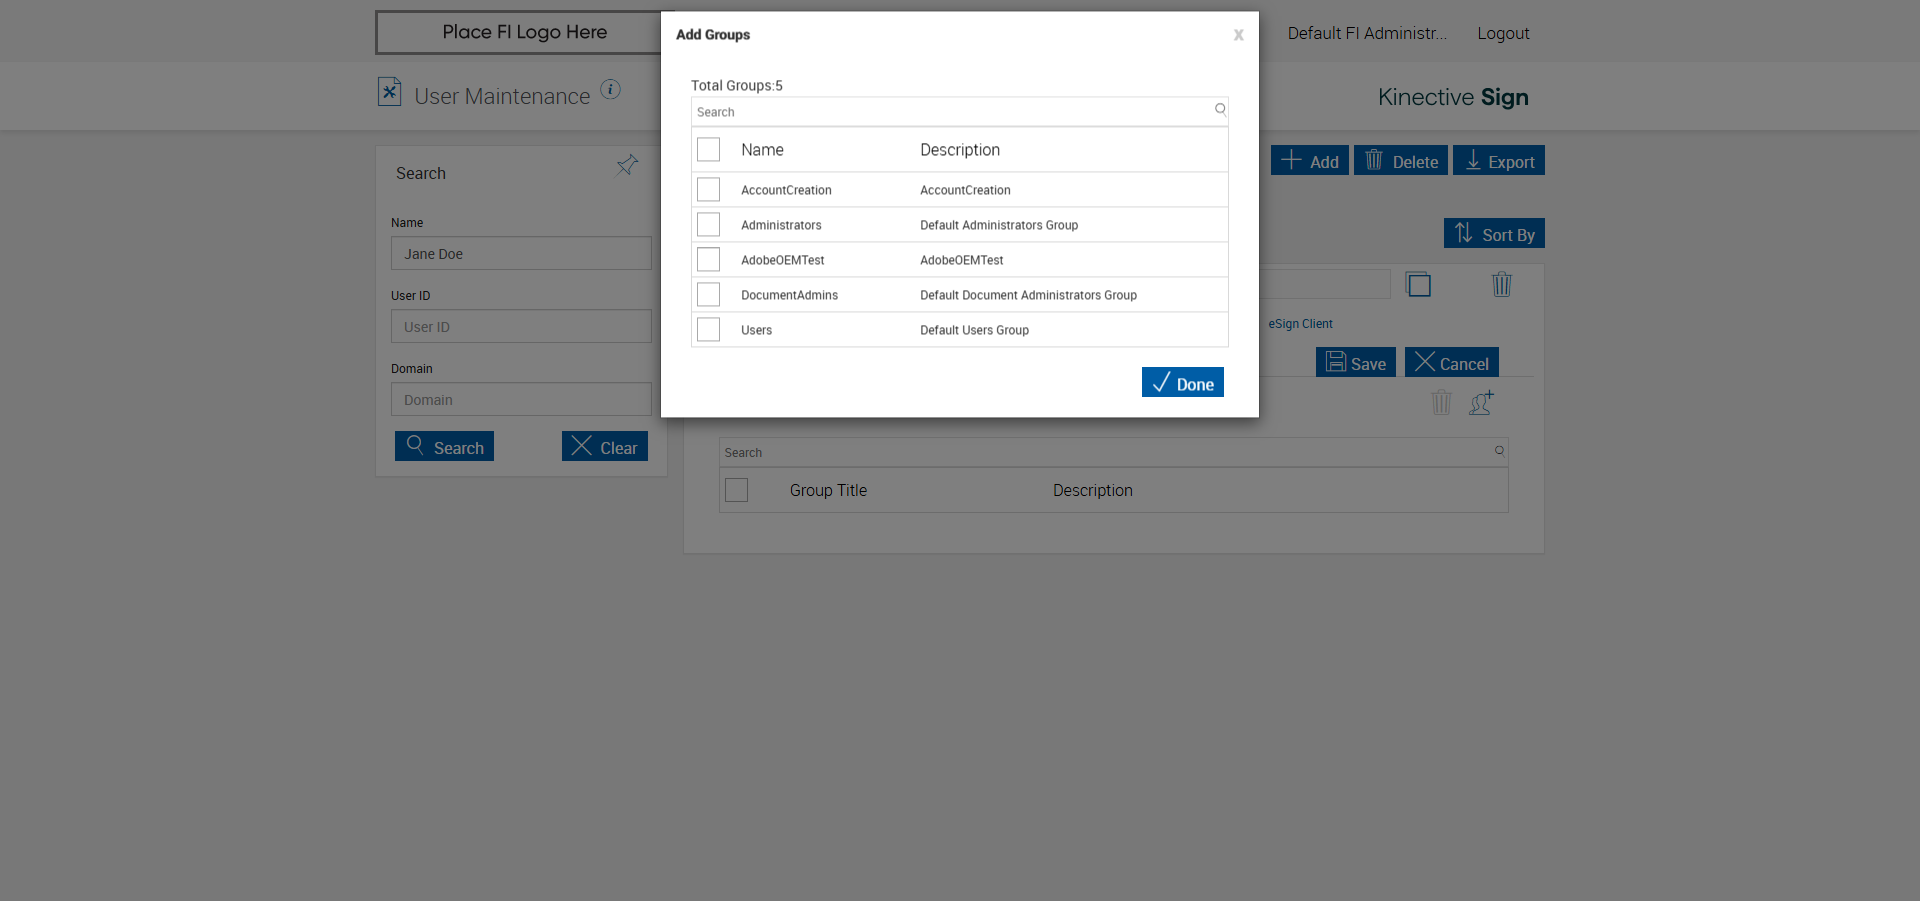Click the trash icon above the groups table
The width and height of the screenshot is (1920, 901).
coord(1441,402)
